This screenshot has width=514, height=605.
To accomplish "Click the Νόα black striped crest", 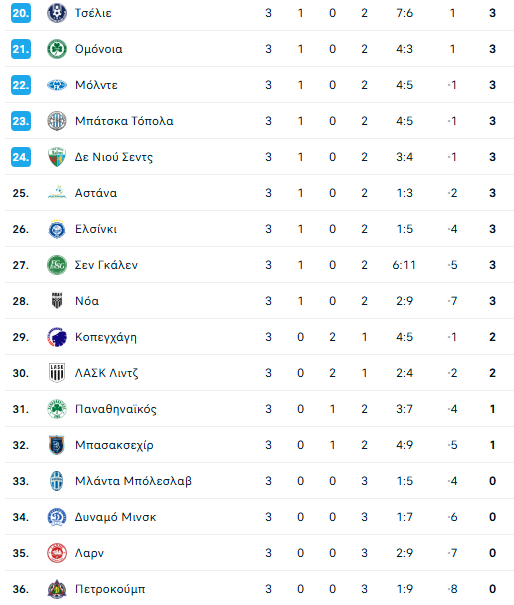I will point(57,301).
